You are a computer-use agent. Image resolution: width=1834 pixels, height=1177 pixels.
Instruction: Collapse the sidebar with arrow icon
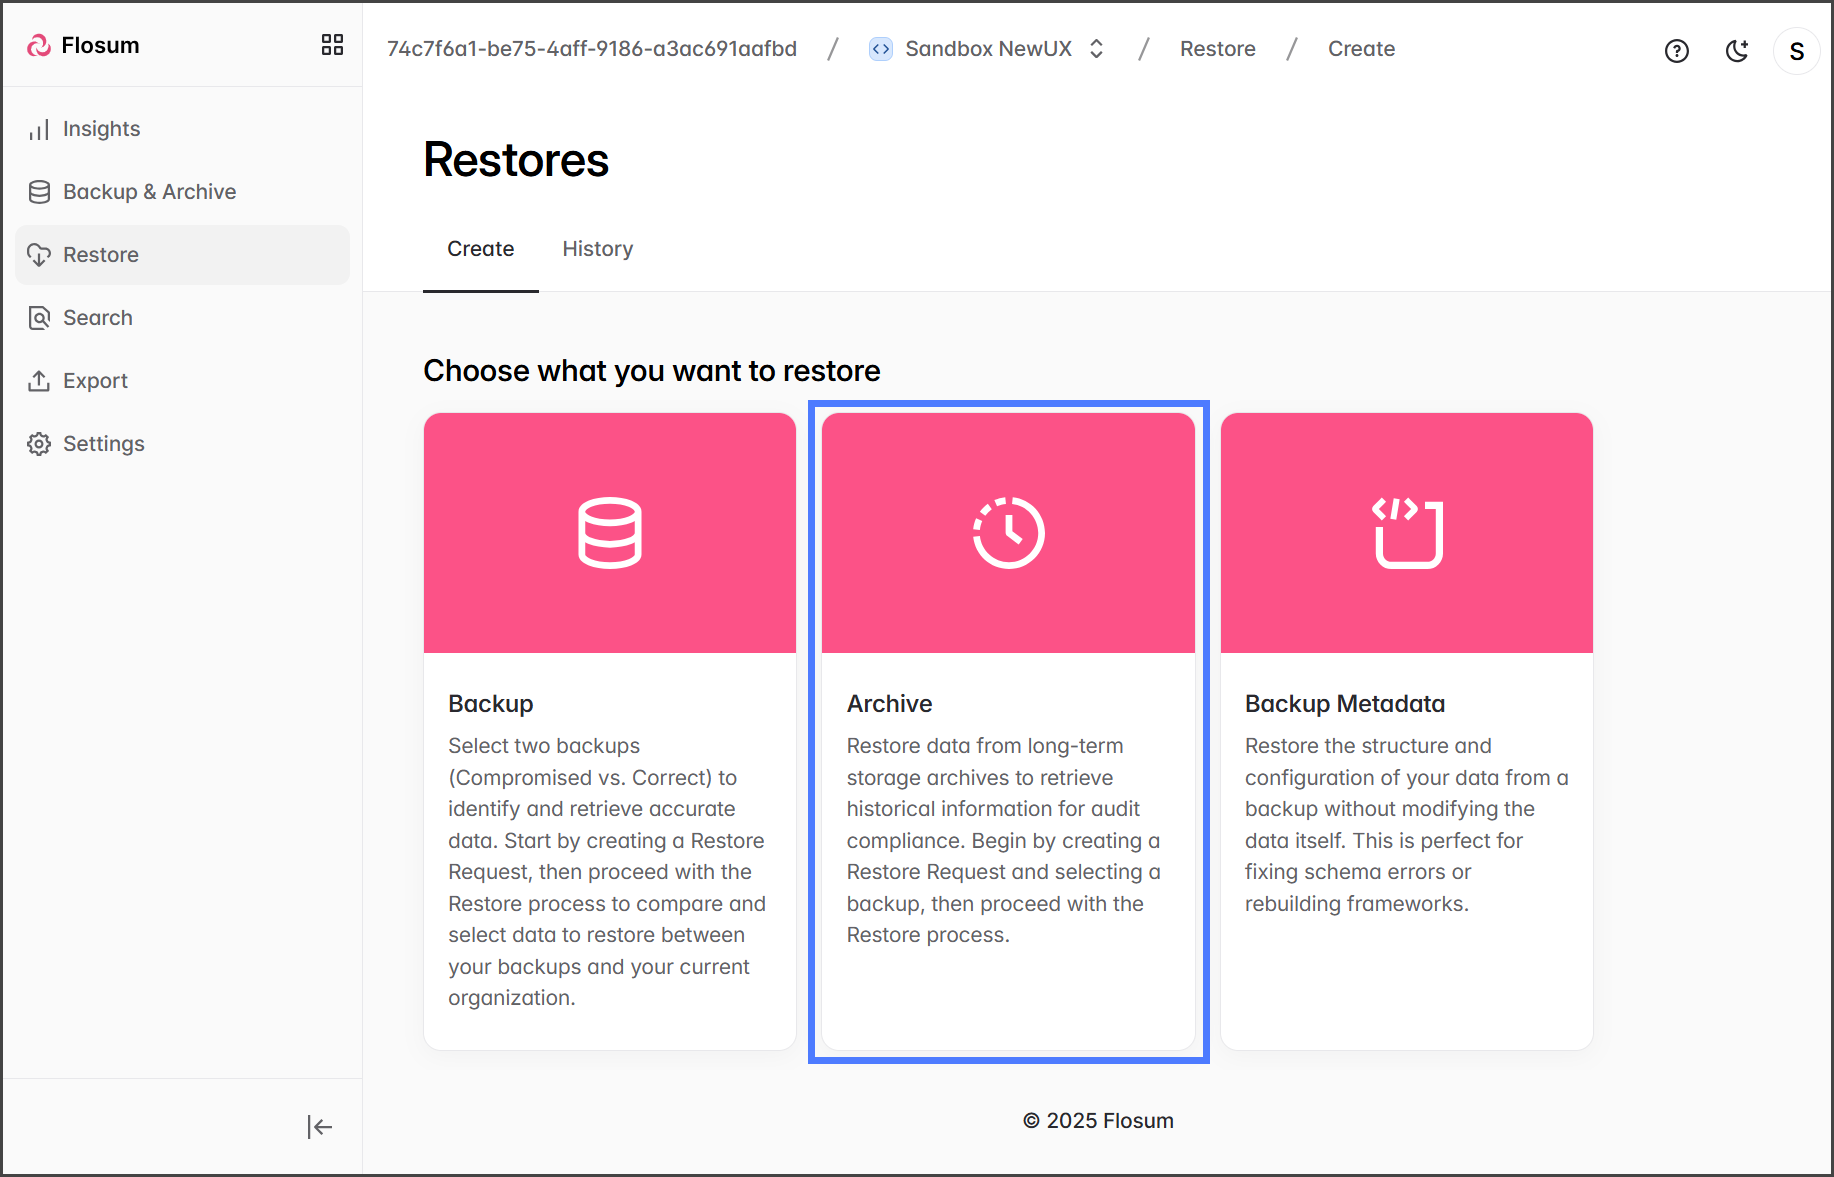(x=319, y=1127)
